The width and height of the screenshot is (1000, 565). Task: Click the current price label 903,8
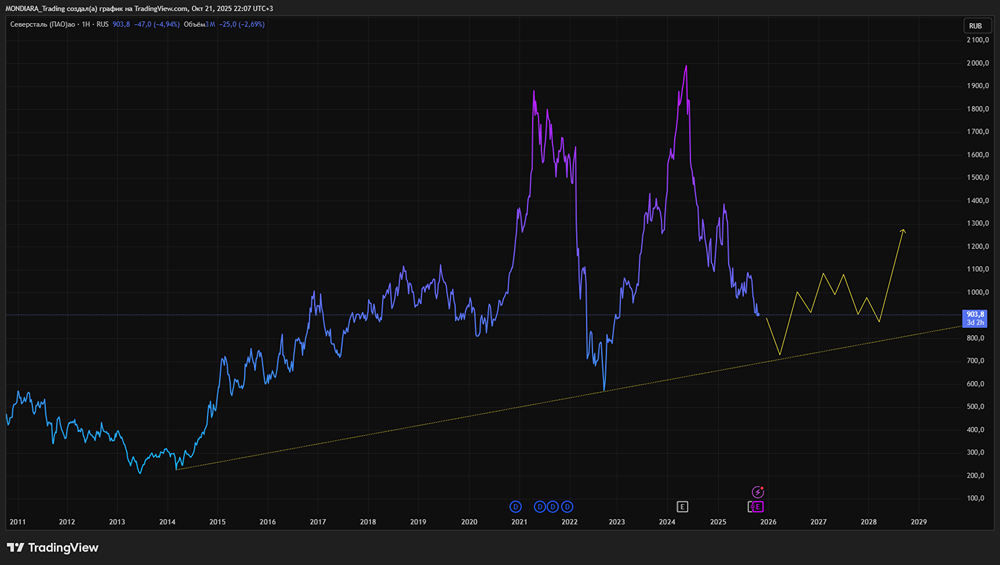click(976, 318)
